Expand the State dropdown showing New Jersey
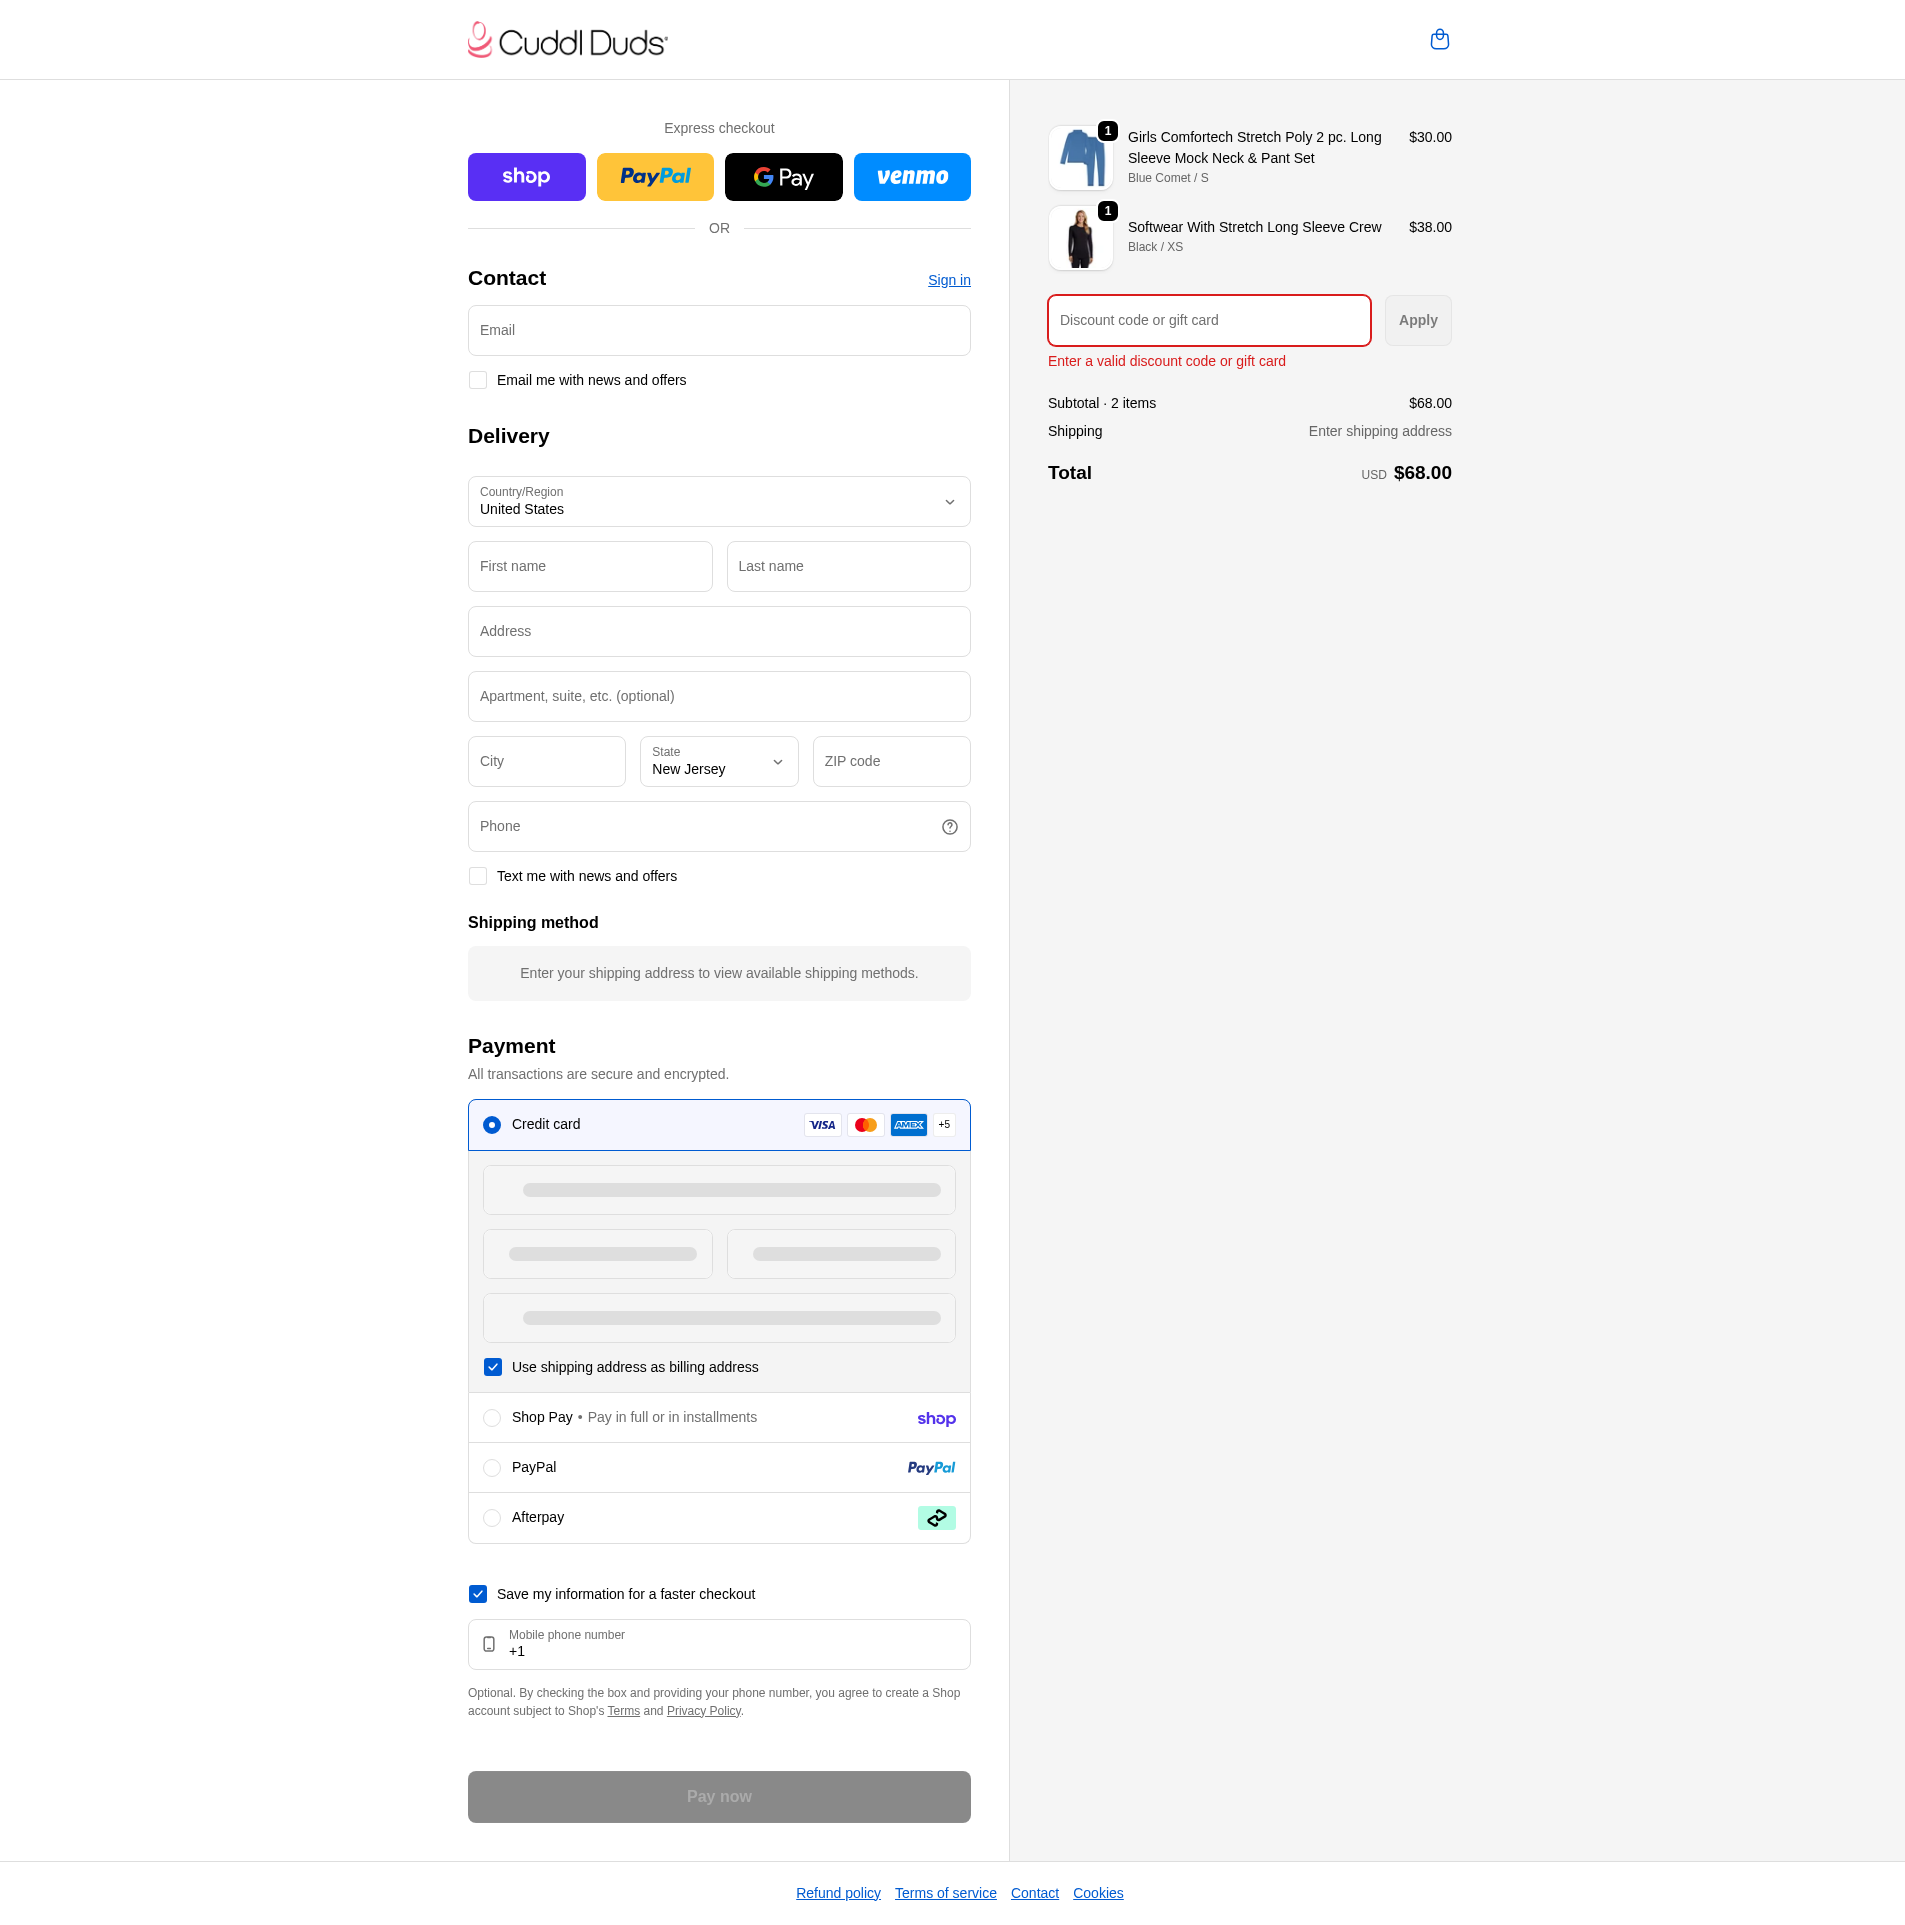The image size is (1905, 1925). click(718, 762)
